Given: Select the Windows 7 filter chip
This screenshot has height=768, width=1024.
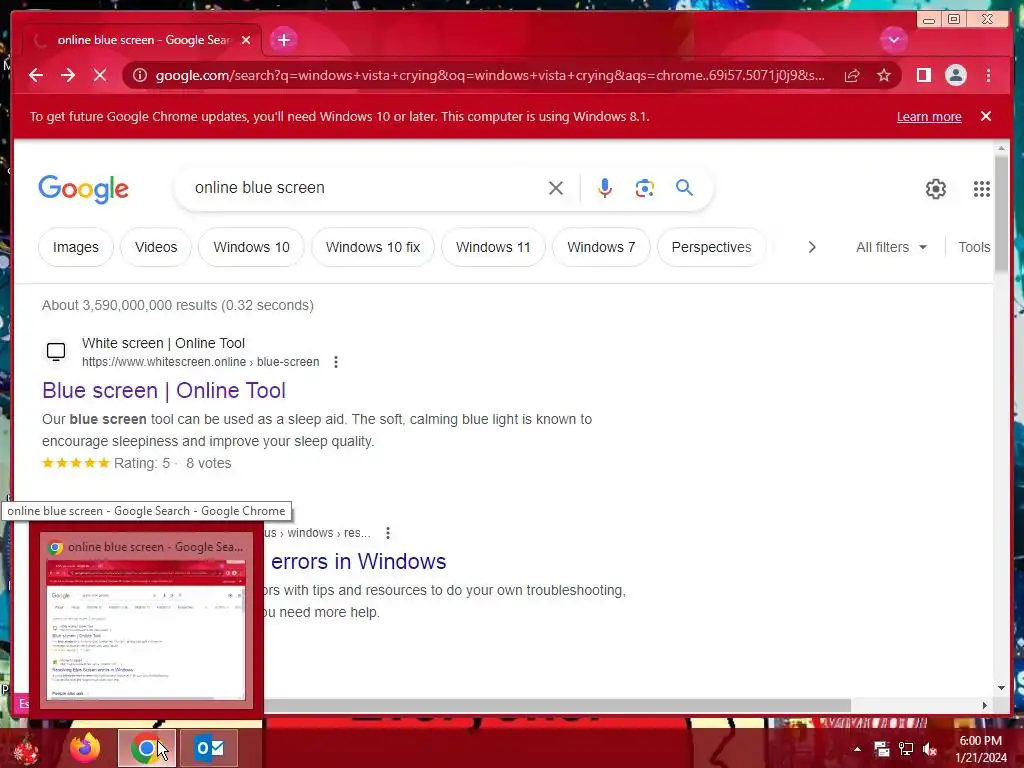Looking at the screenshot, I should tap(601, 248).
